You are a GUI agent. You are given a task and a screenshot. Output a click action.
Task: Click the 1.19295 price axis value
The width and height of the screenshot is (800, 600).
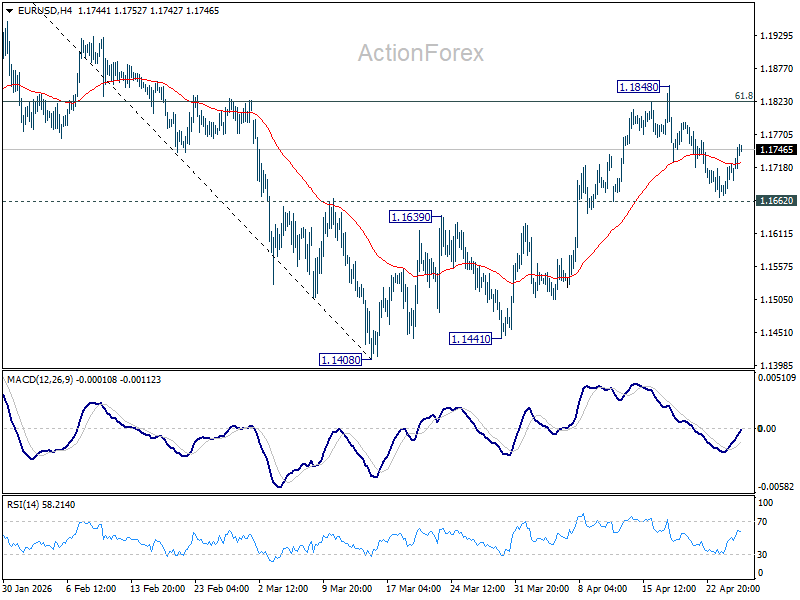pyautogui.click(x=777, y=36)
